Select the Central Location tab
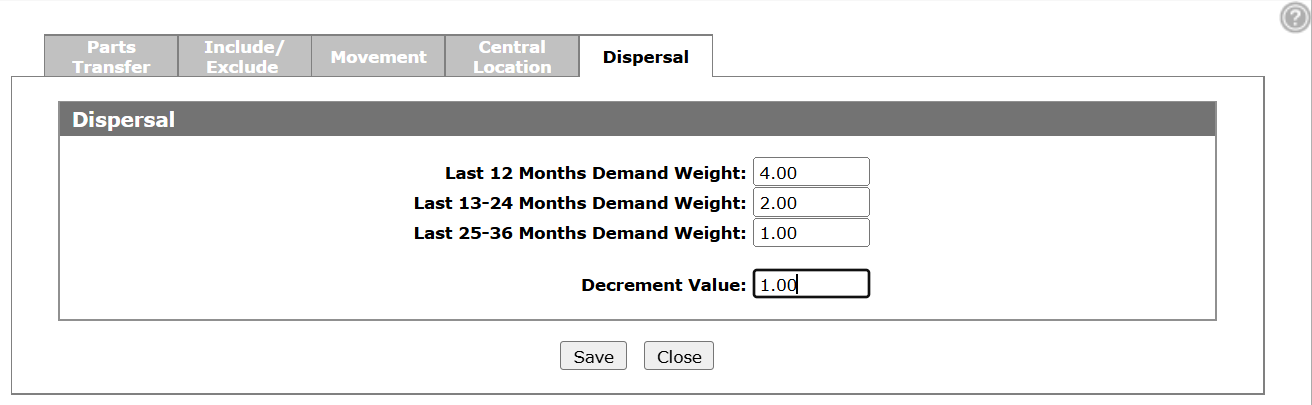1312x405 pixels. point(512,57)
